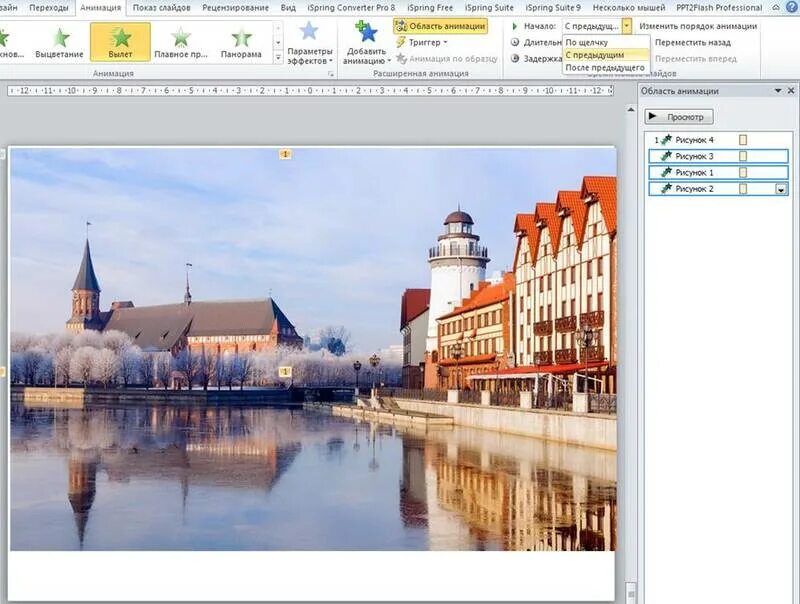Open the Триггер dropdown
The width and height of the screenshot is (800, 604).
pos(422,42)
